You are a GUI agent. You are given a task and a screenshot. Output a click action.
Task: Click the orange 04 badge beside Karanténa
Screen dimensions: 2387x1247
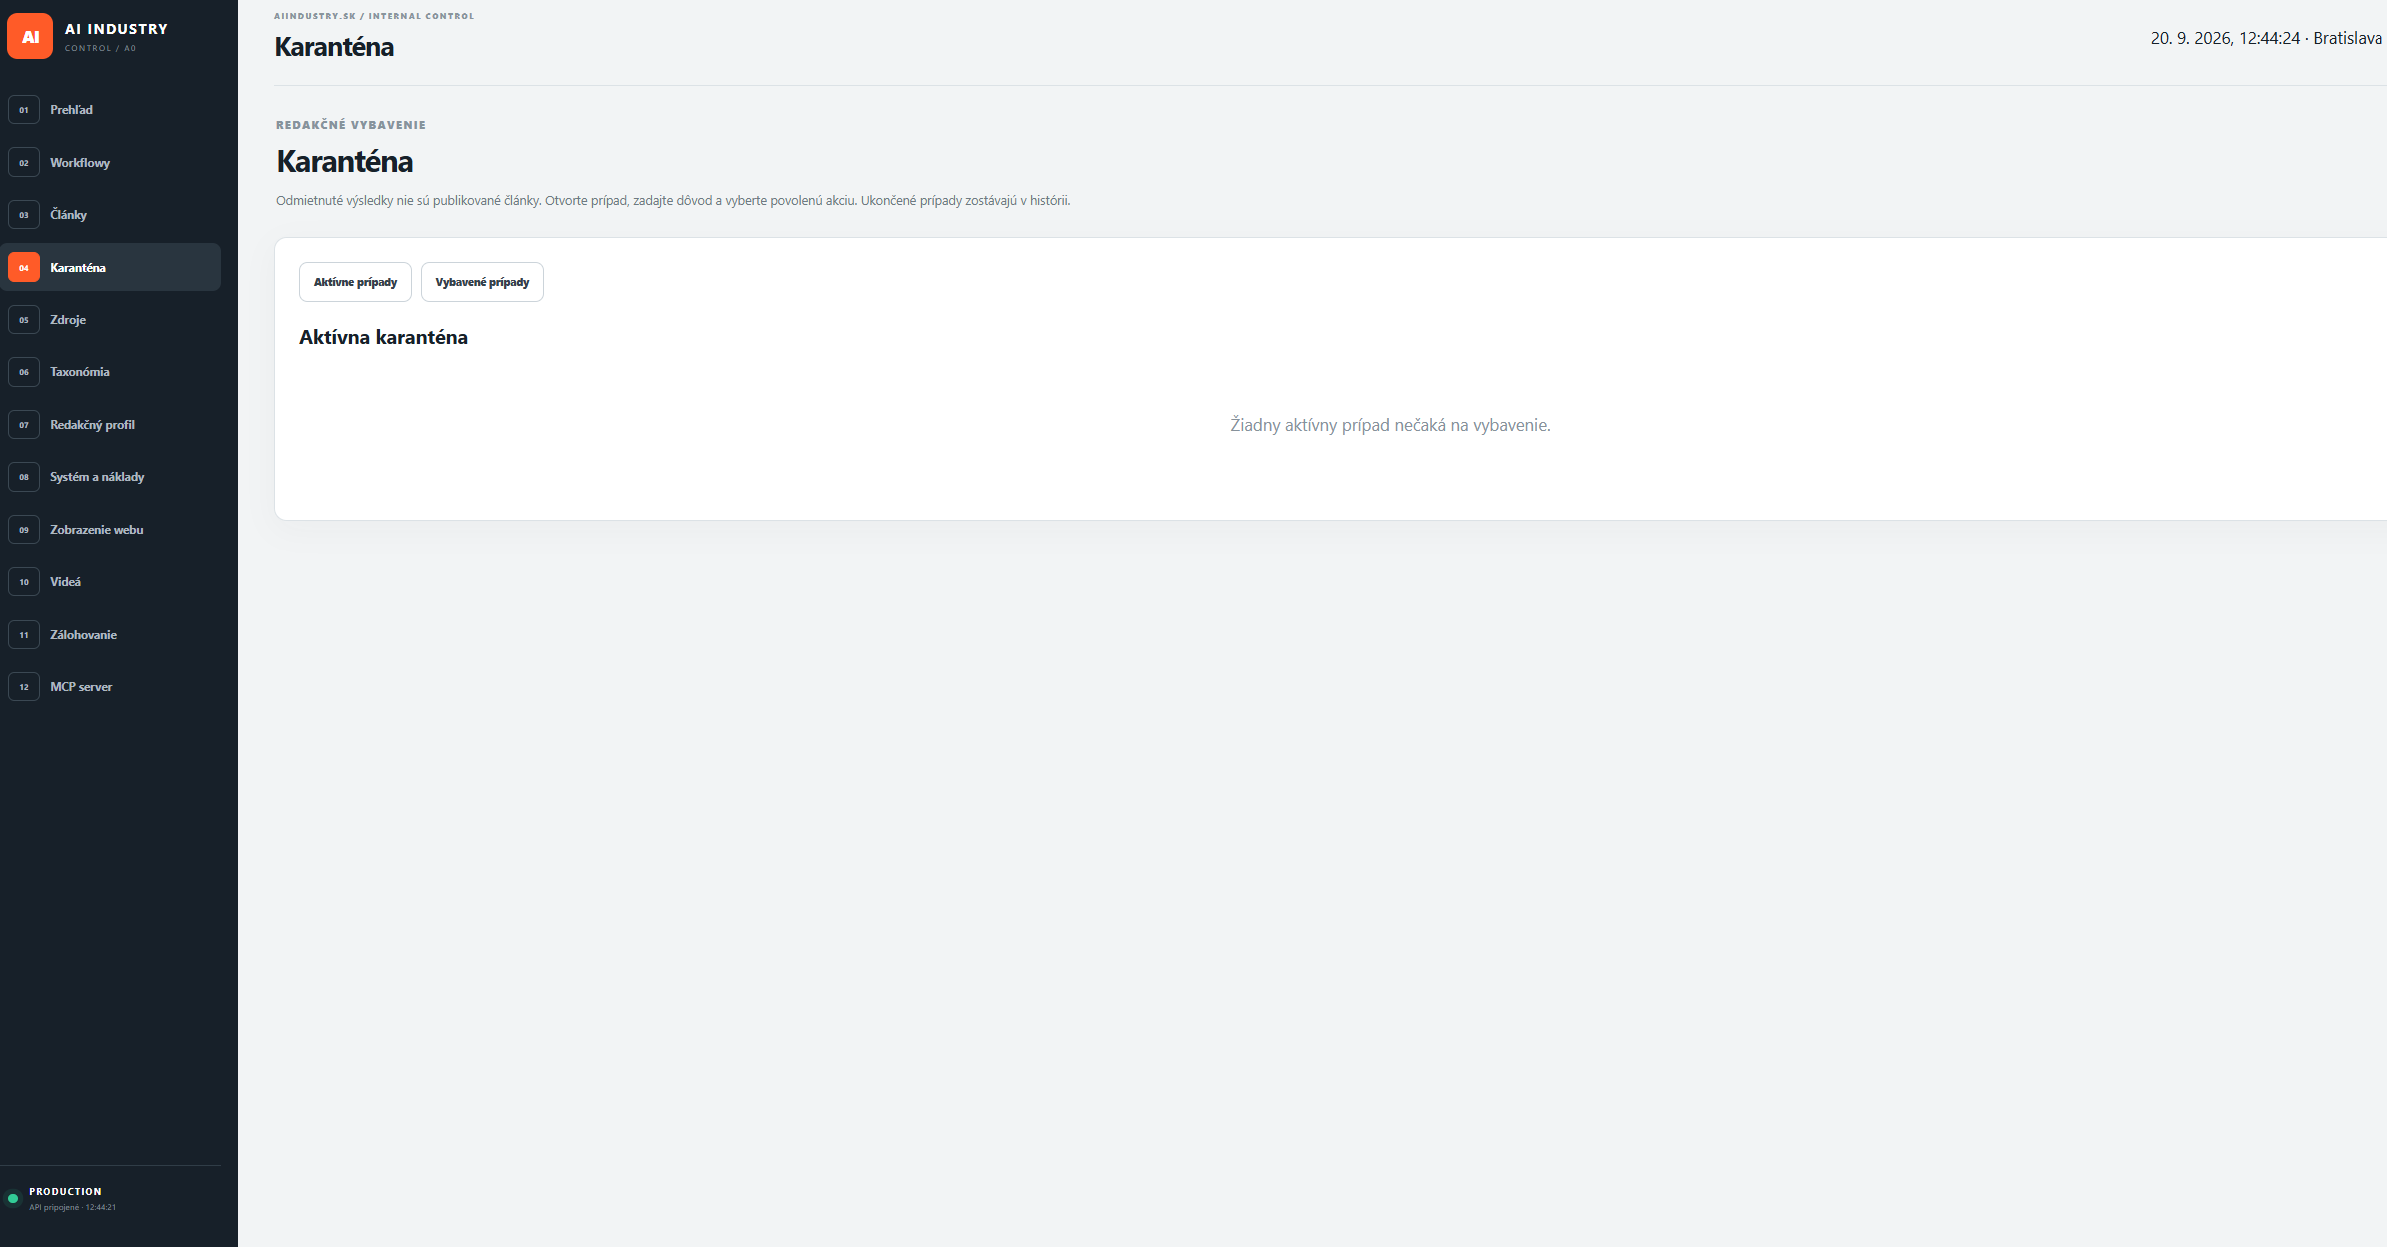pos(24,267)
